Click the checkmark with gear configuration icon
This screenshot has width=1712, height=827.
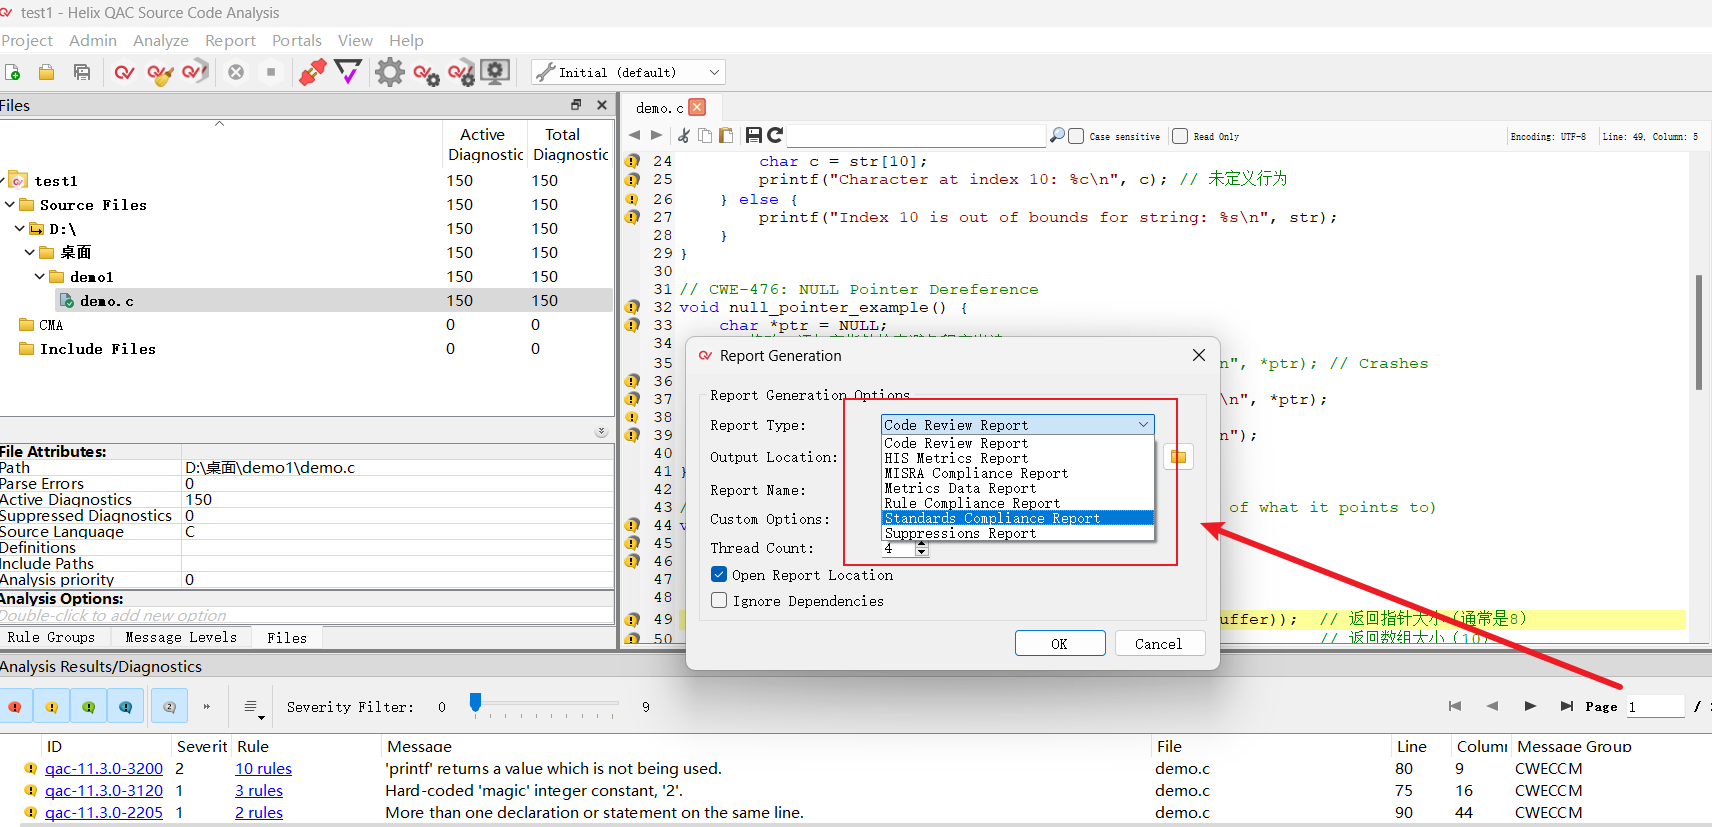(x=426, y=74)
